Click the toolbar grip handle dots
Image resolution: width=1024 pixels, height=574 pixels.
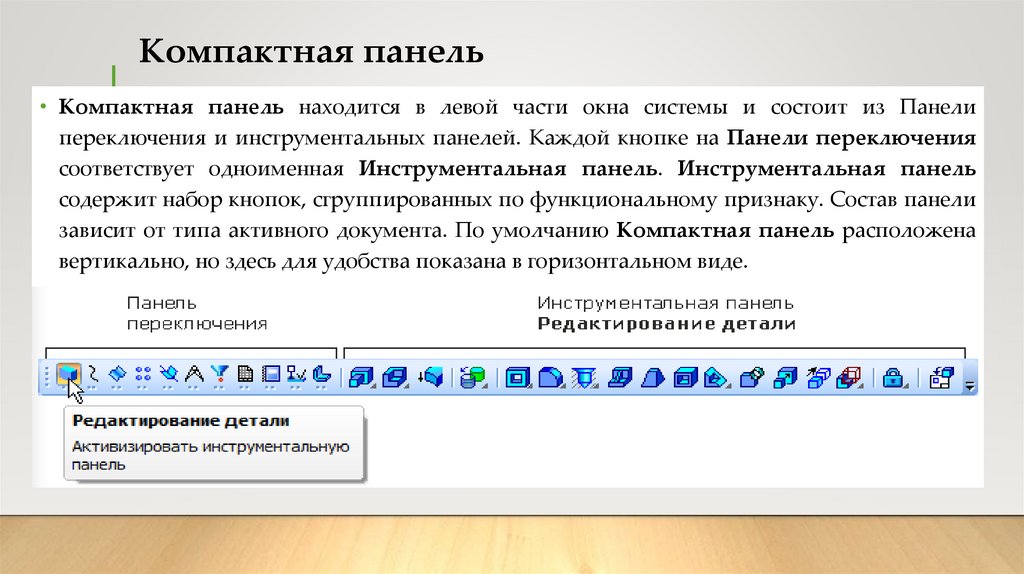click(47, 377)
